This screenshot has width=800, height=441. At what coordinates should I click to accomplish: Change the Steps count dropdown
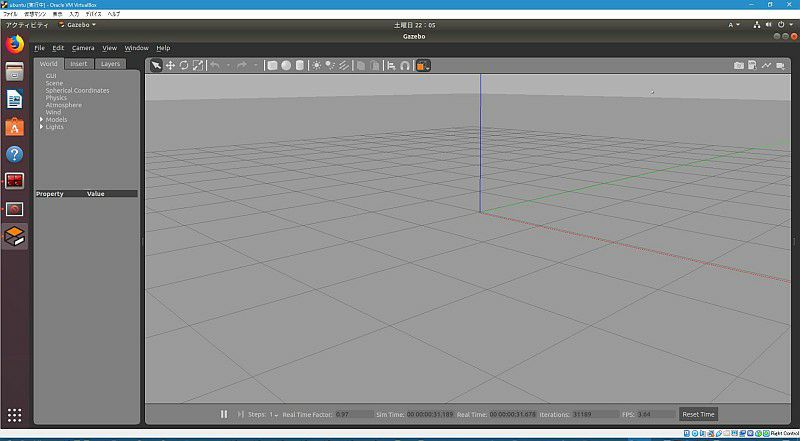(x=274, y=414)
